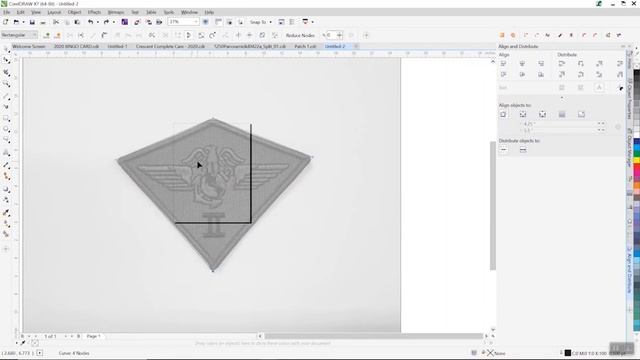Toggle Align objects to Page center
The height and width of the screenshot is (360, 640).
point(542,115)
